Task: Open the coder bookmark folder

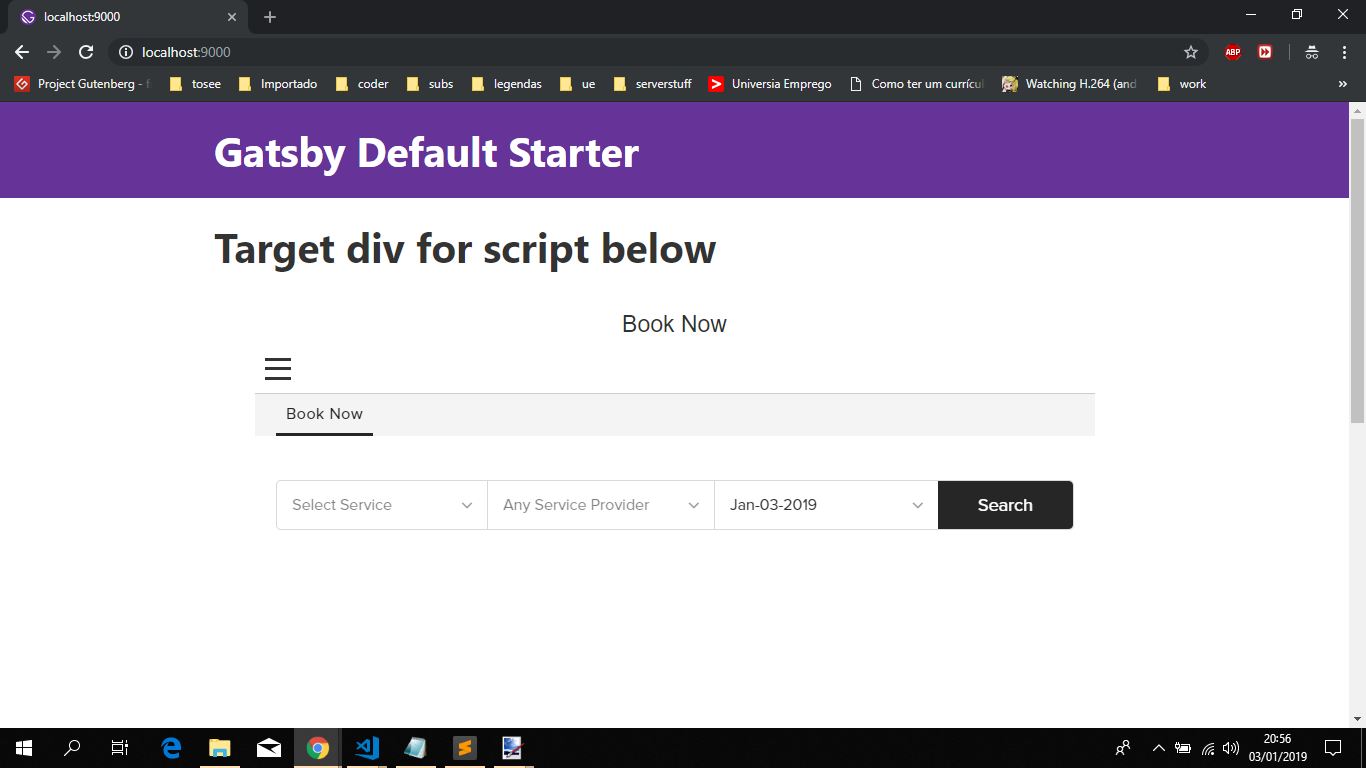Action: (363, 84)
